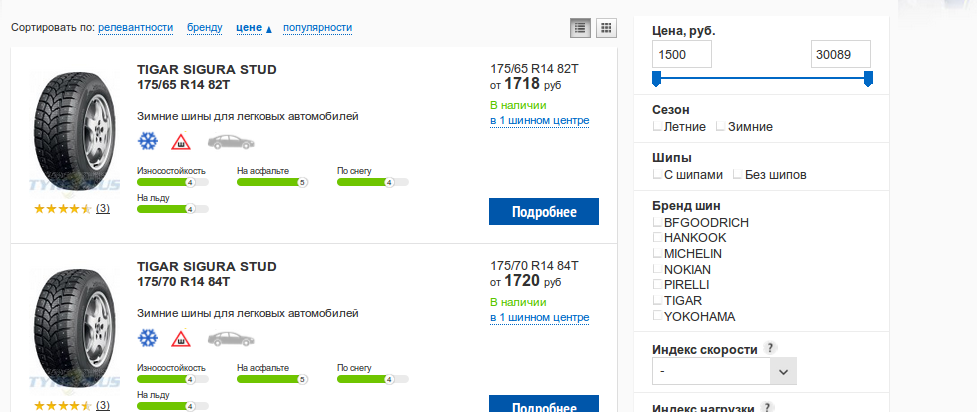977x412 pixels.
Task: Click star rating of 175/70 R14 tire
Action: click(x=62, y=406)
